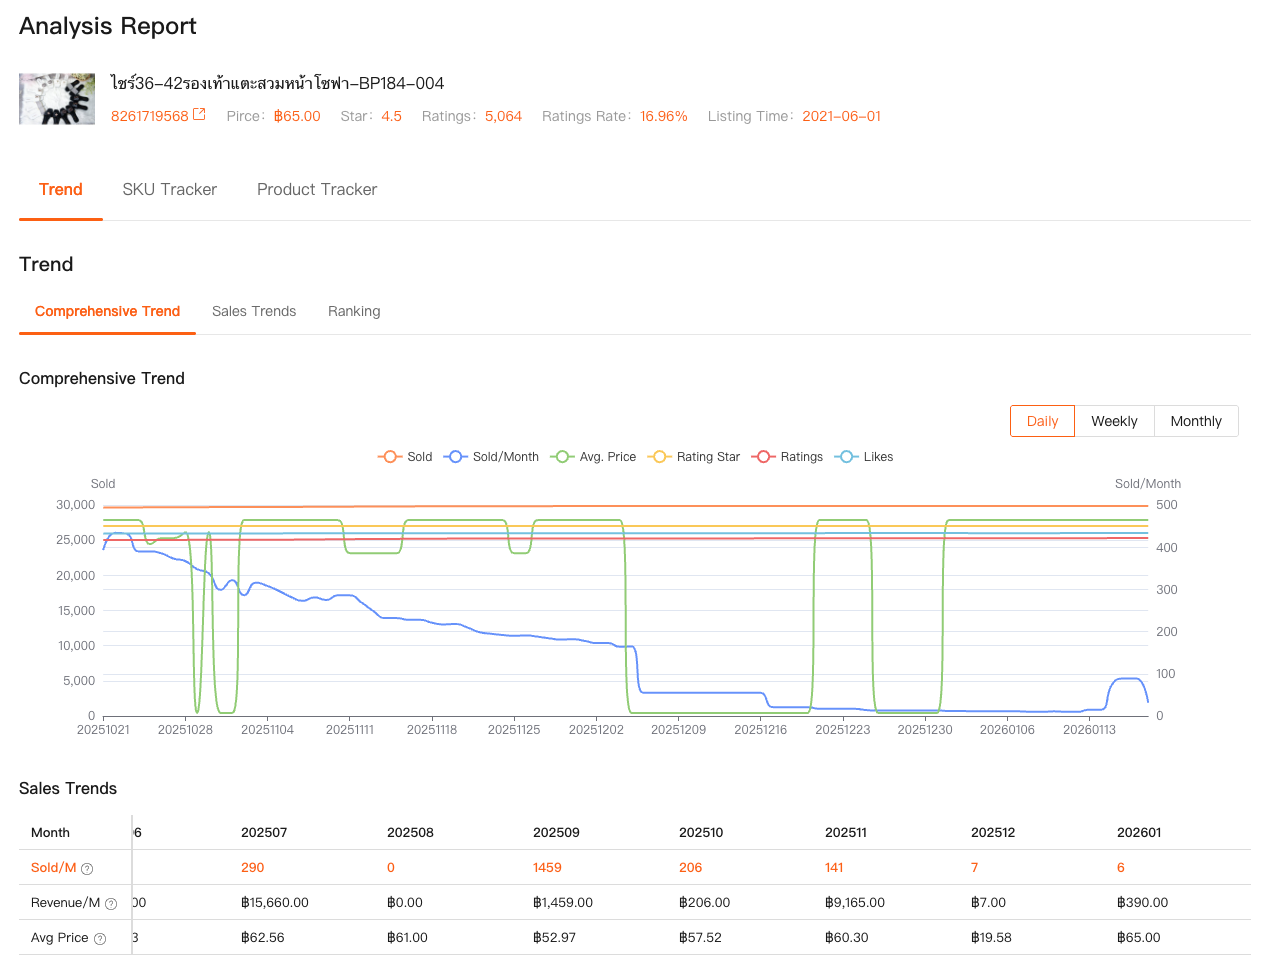Image resolution: width=1264 pixels, height=956 pixels.
Task: Switch to Sales Trends sub-tab
Action: click(254, 312)
